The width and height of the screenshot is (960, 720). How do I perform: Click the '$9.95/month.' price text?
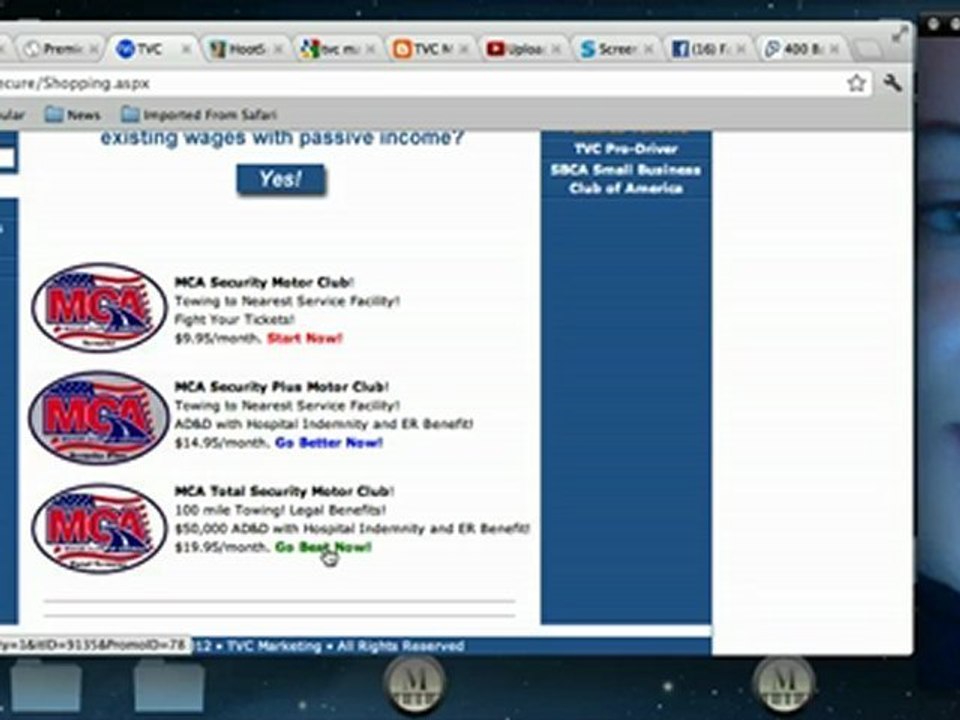(218, 338)
